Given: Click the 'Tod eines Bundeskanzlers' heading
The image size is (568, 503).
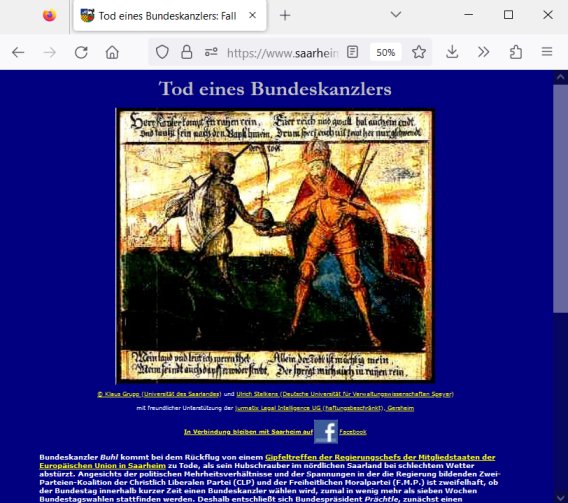Looking at the screenshot, I should 275,89.
